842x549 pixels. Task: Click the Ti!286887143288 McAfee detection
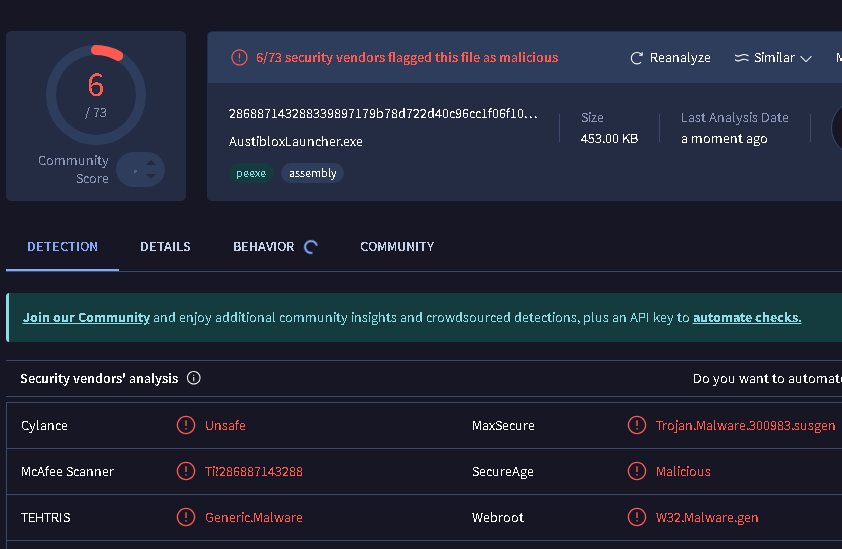[253, 472]
